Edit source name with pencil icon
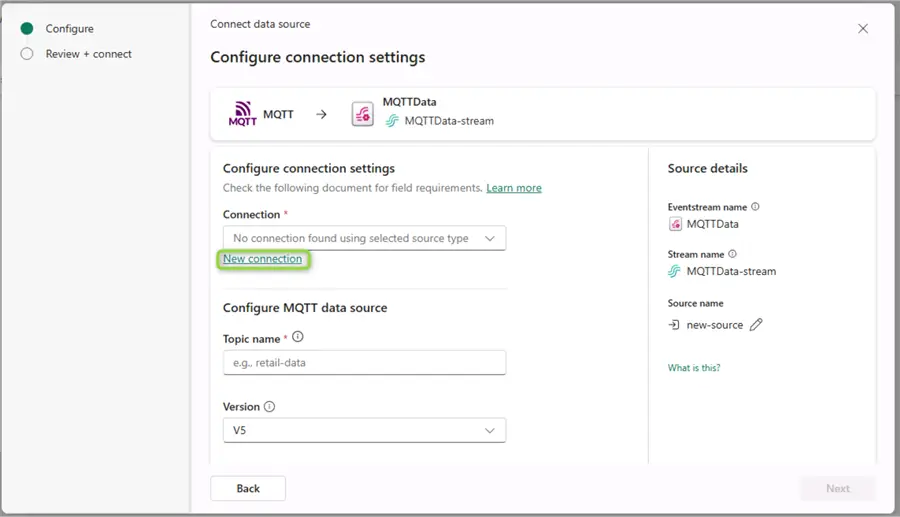Image resolution: width=900 pixels, height=517 pixels. tap(757, 325)
